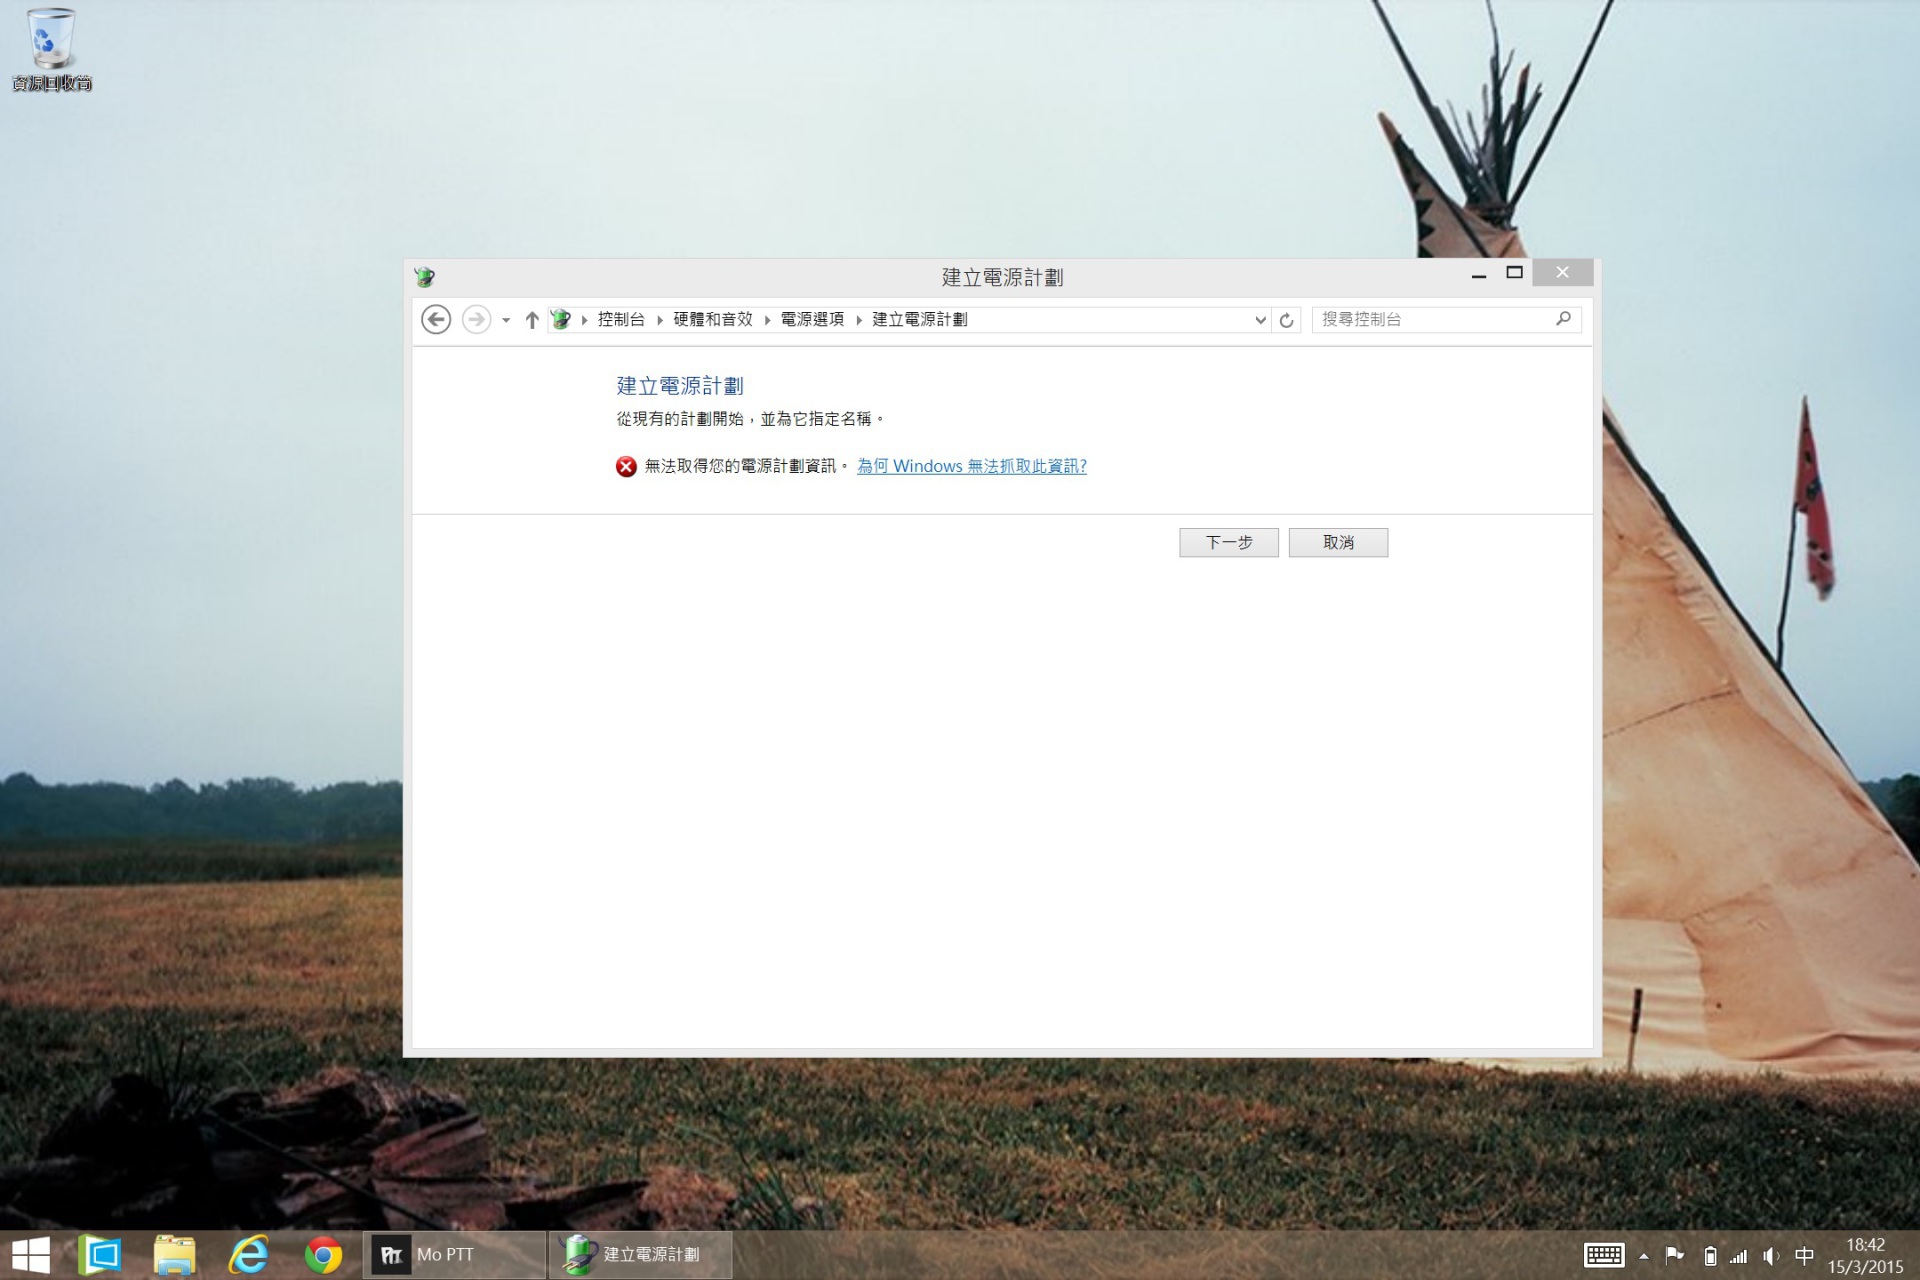Viewport: 1920px width, 1280px height.
Task: Click the power options icon in address bar
Action: 561,319
